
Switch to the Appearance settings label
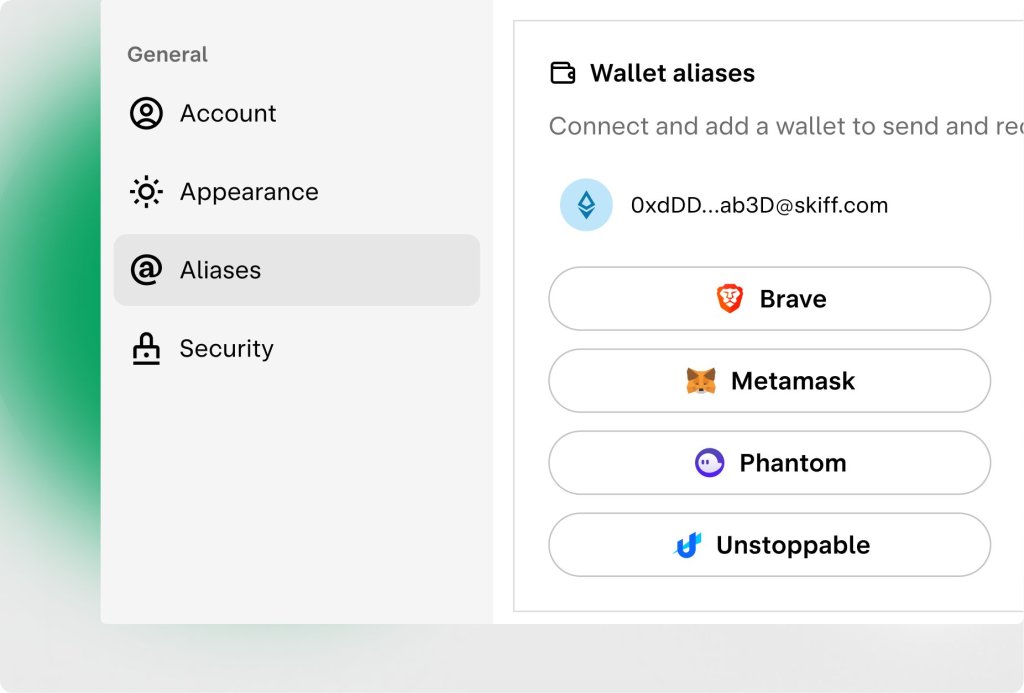click(x=249, y=191)
